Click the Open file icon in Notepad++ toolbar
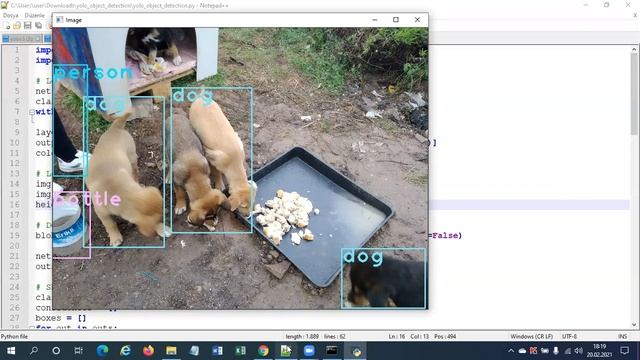 (17, 26)
